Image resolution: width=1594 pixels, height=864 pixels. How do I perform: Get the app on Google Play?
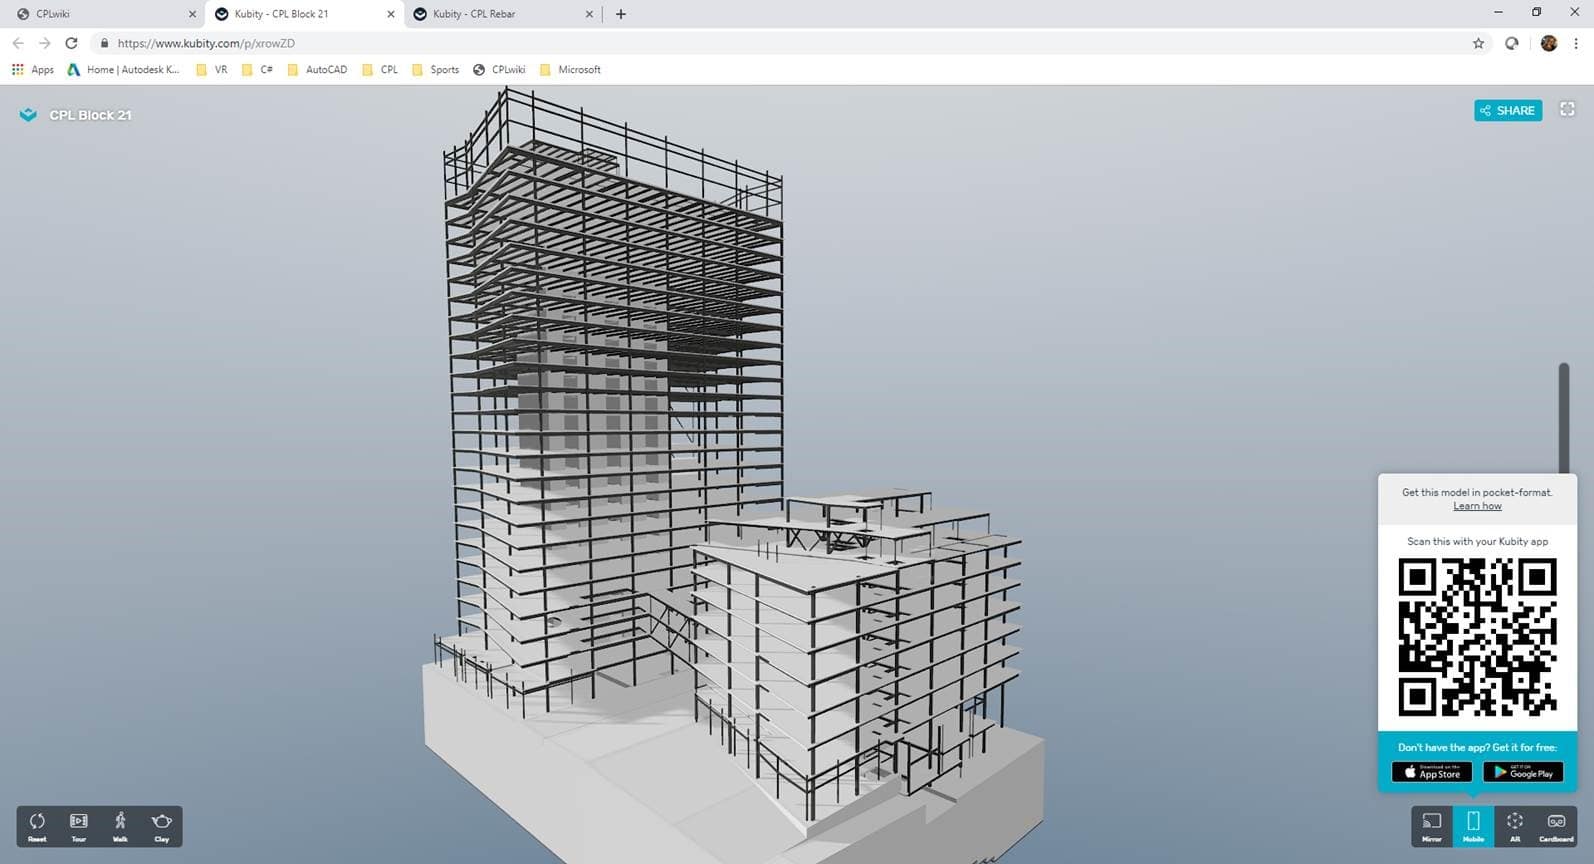point(1522,772)
